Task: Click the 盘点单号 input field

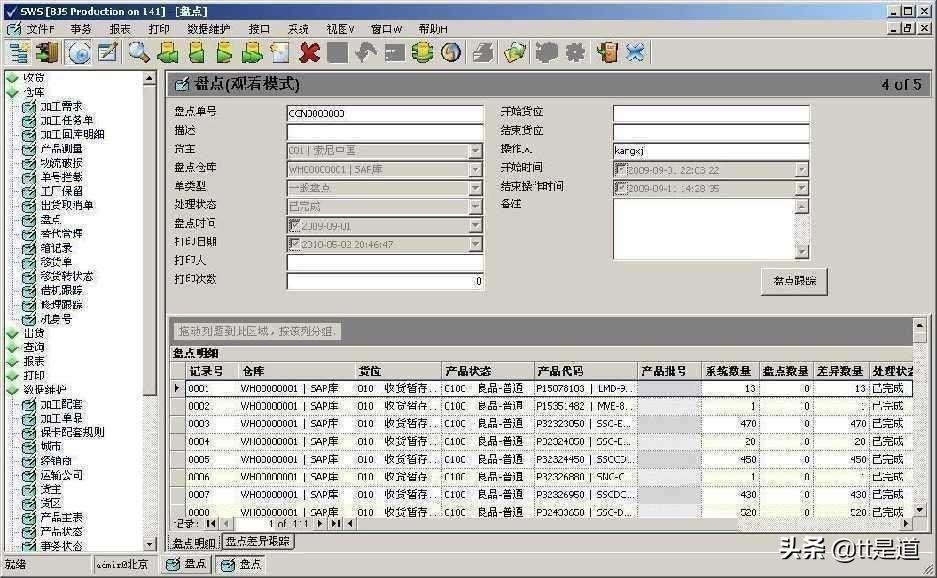Action: click(385, 114)
